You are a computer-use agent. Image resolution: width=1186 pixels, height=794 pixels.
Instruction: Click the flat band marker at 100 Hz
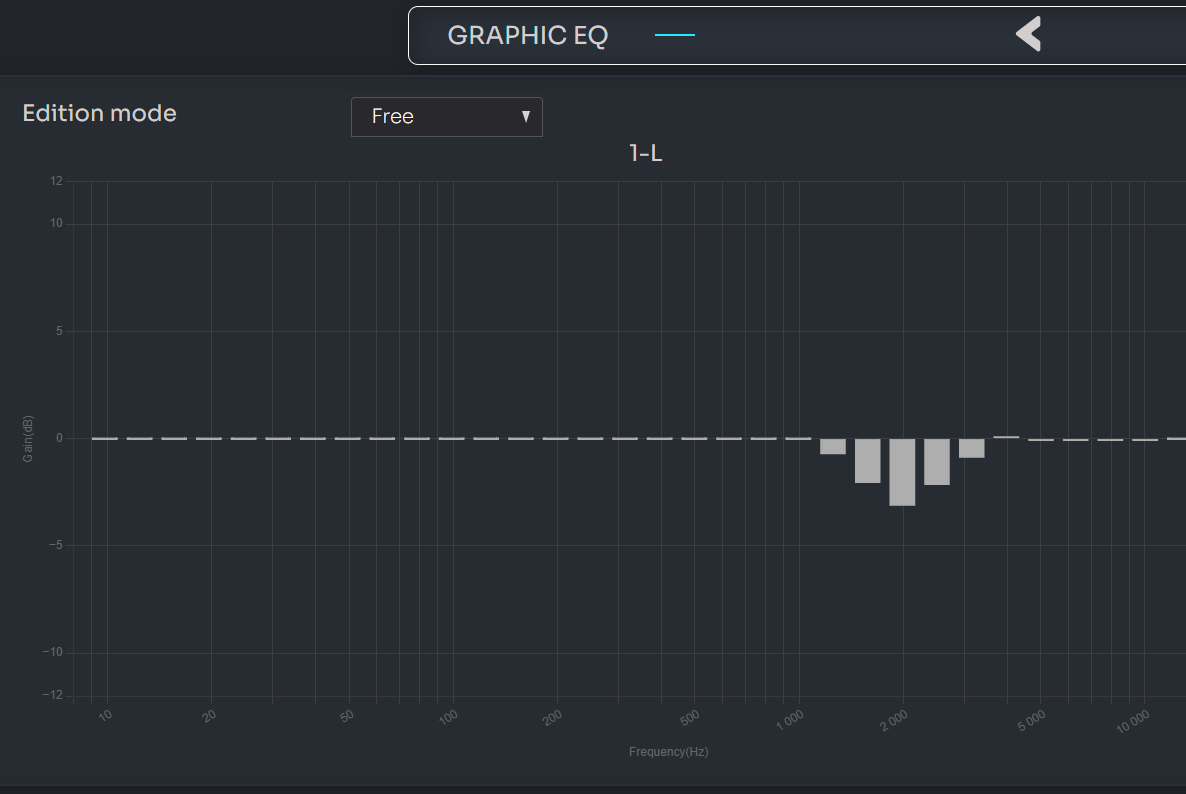point(452,438)
